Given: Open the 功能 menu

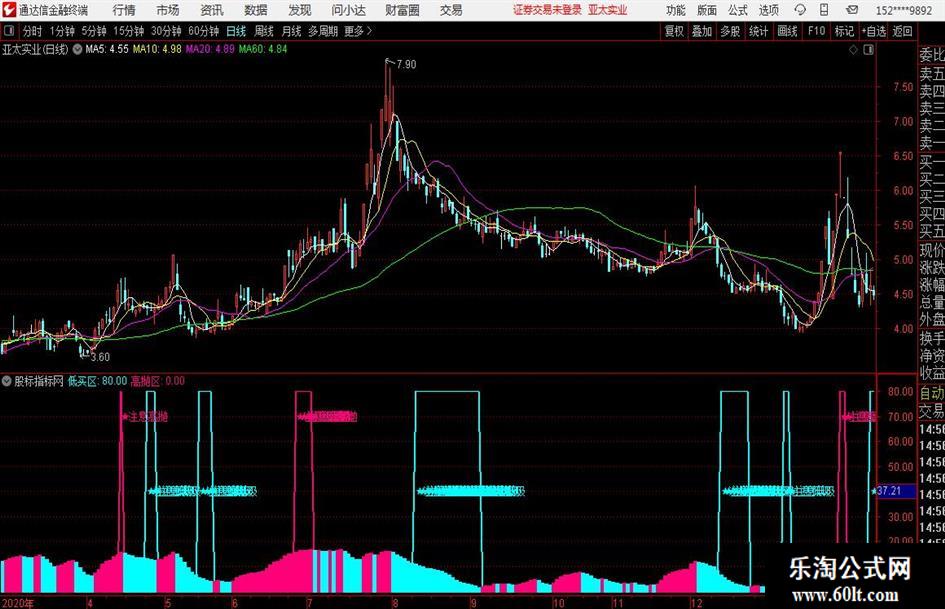Looking at the screenshot, I should (x=676, y=10).
